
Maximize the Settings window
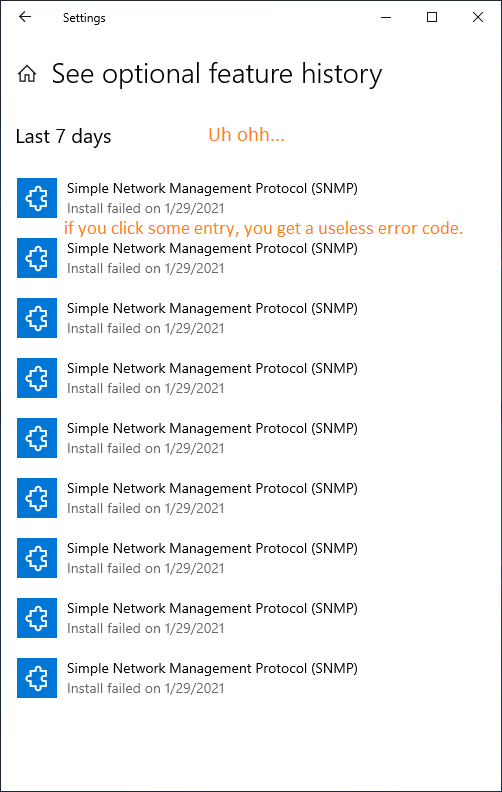point(432,17)
